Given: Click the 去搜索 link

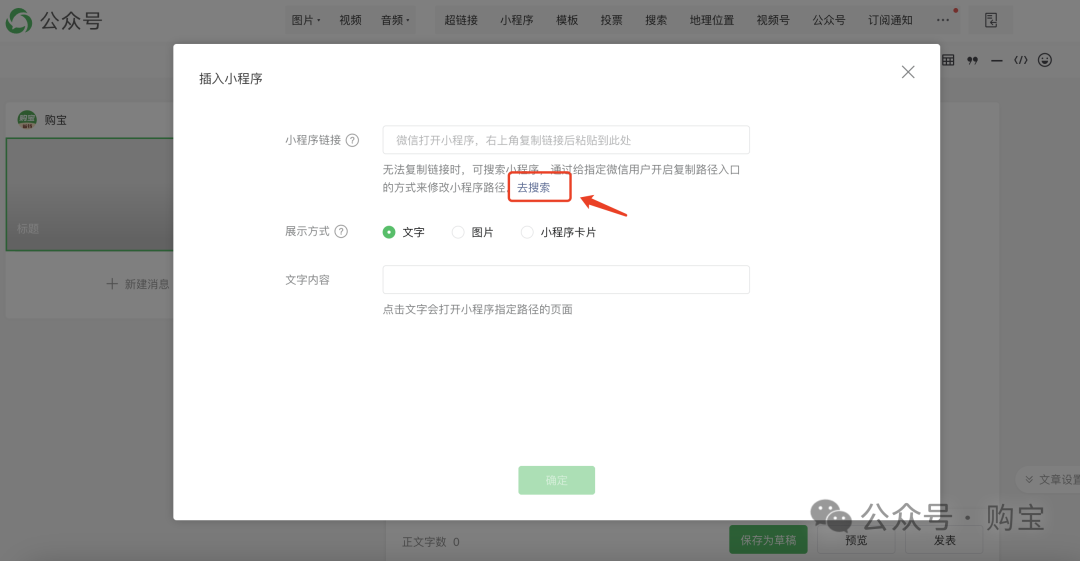Looking at the screenshot, I should (x=534, y=187).
